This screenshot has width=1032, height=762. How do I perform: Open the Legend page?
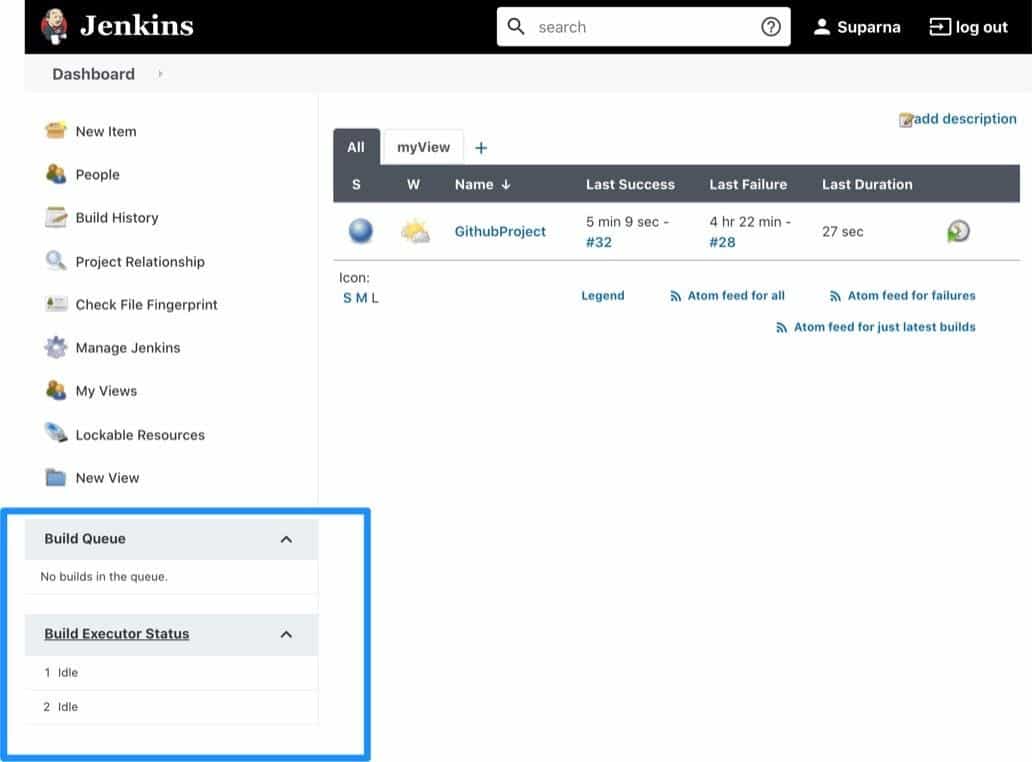[603, 295]
